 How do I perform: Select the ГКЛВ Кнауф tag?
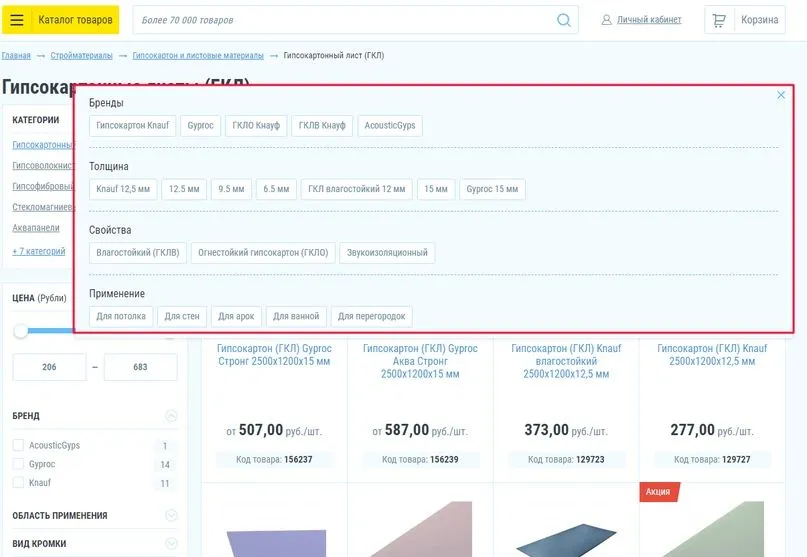(x=322, y=126)
